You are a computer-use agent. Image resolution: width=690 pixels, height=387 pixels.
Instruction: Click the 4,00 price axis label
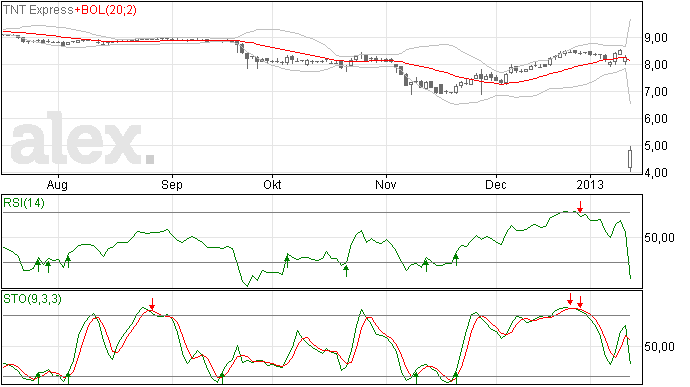[x=656, y=173]
